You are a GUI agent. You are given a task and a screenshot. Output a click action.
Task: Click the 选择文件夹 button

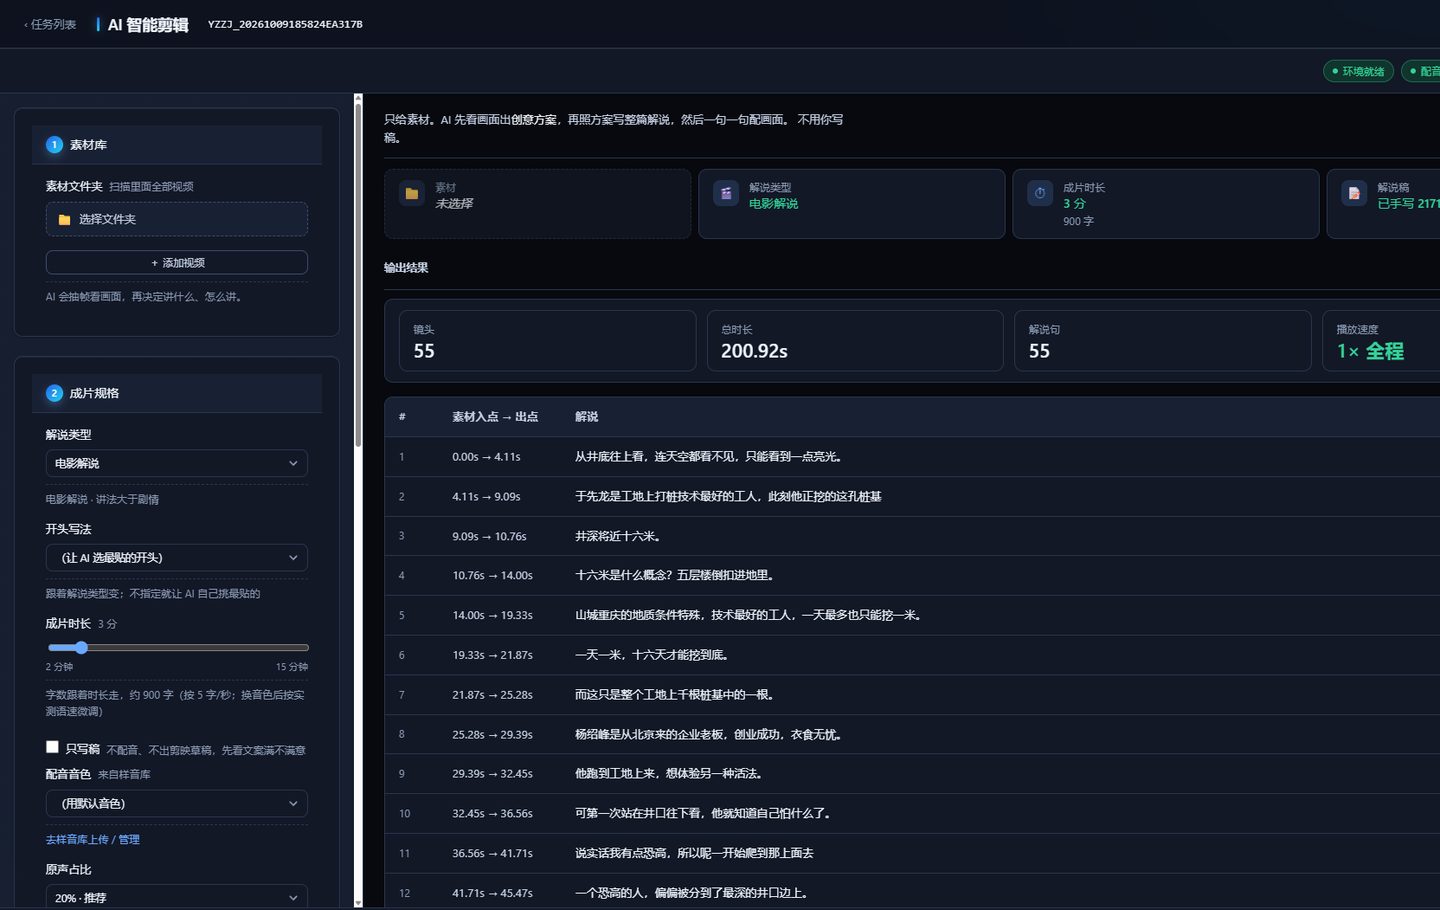click(177, 219)
